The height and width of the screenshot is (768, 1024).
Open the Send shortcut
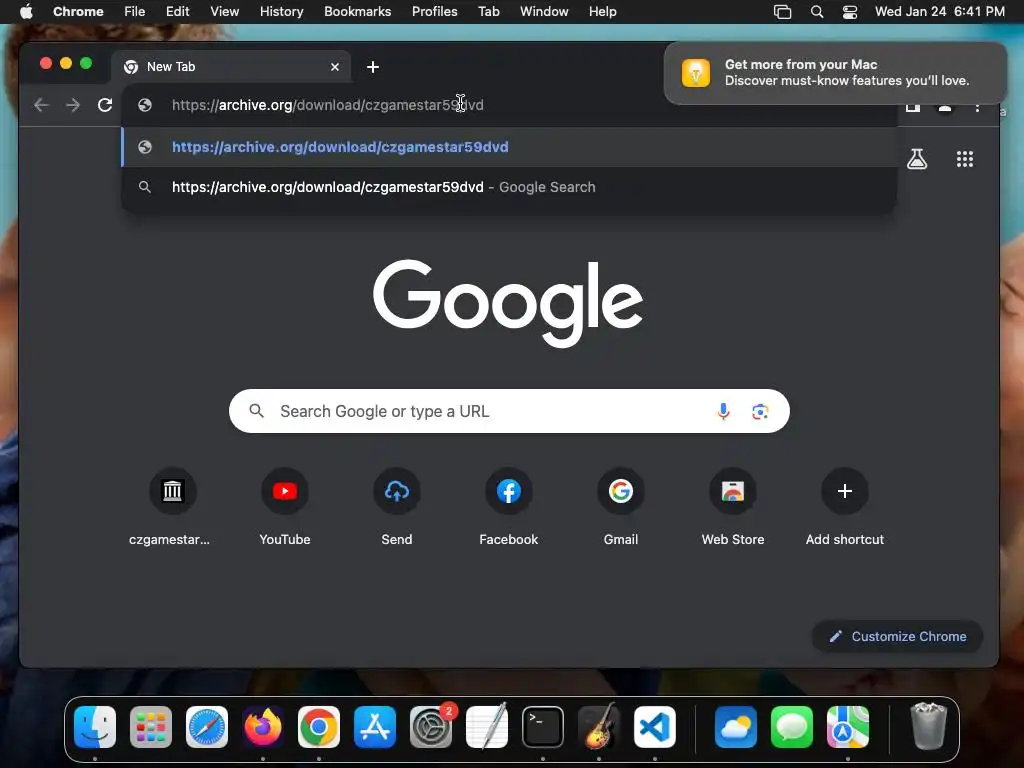pos(396,508)
